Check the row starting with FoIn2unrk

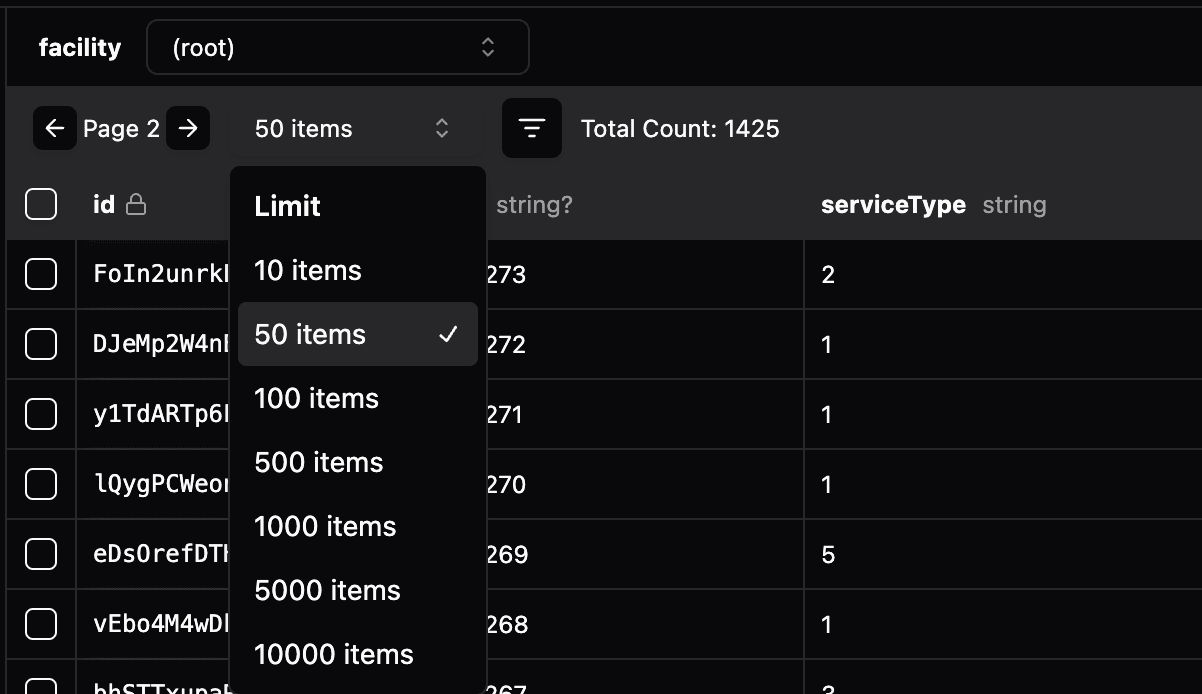41,274
